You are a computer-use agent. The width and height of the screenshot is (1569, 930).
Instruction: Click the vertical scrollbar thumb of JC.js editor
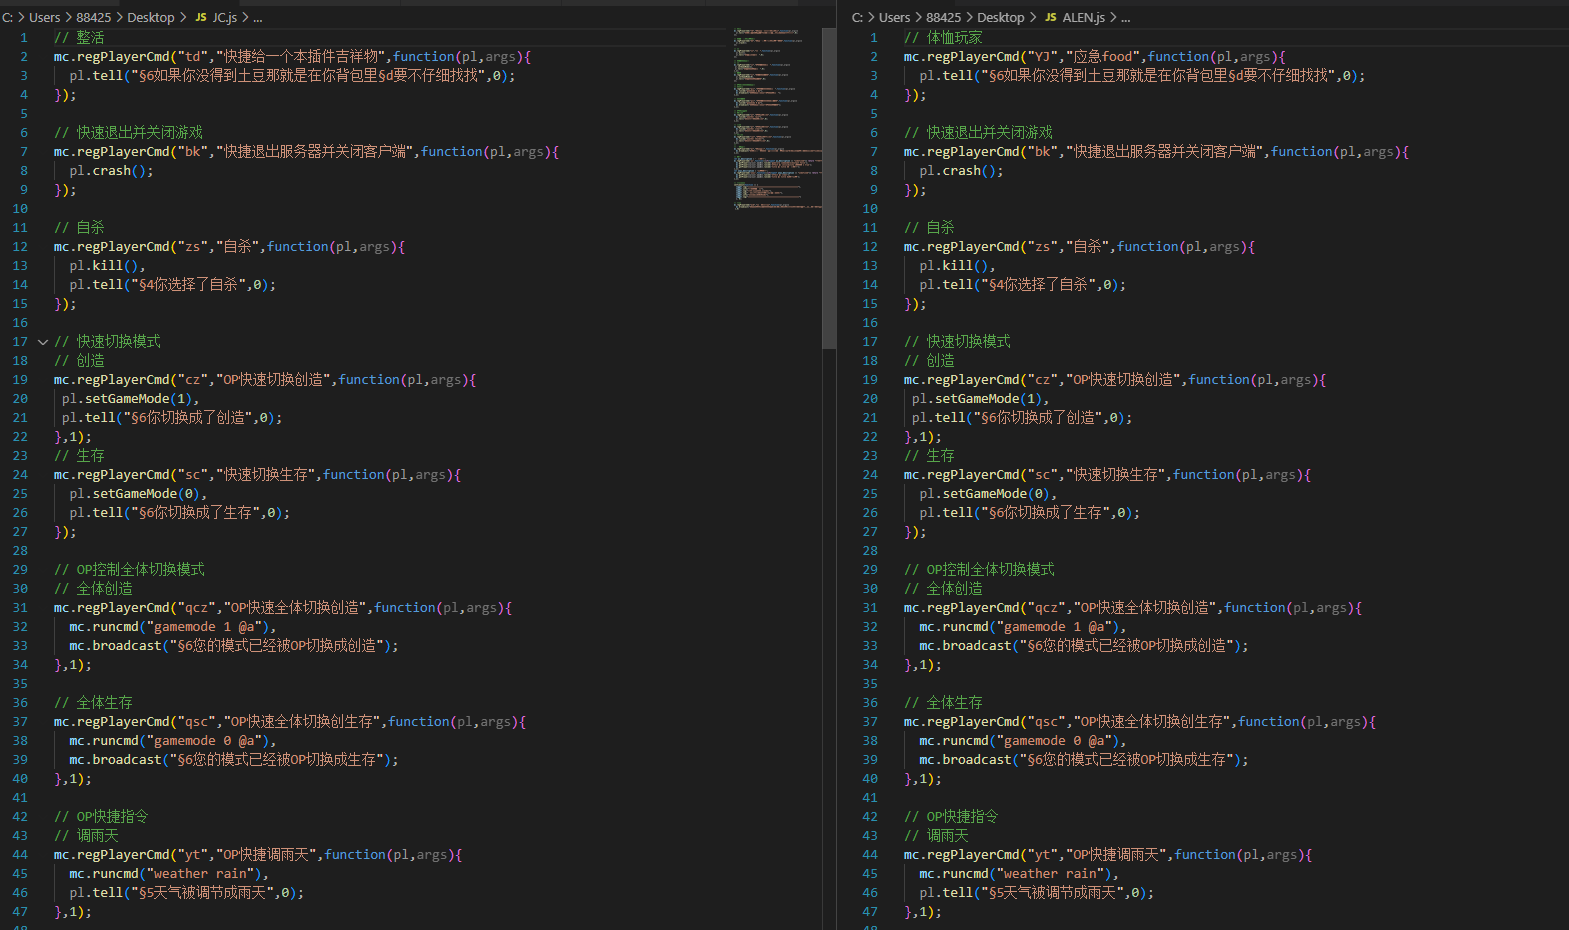[x=829, y=188]
